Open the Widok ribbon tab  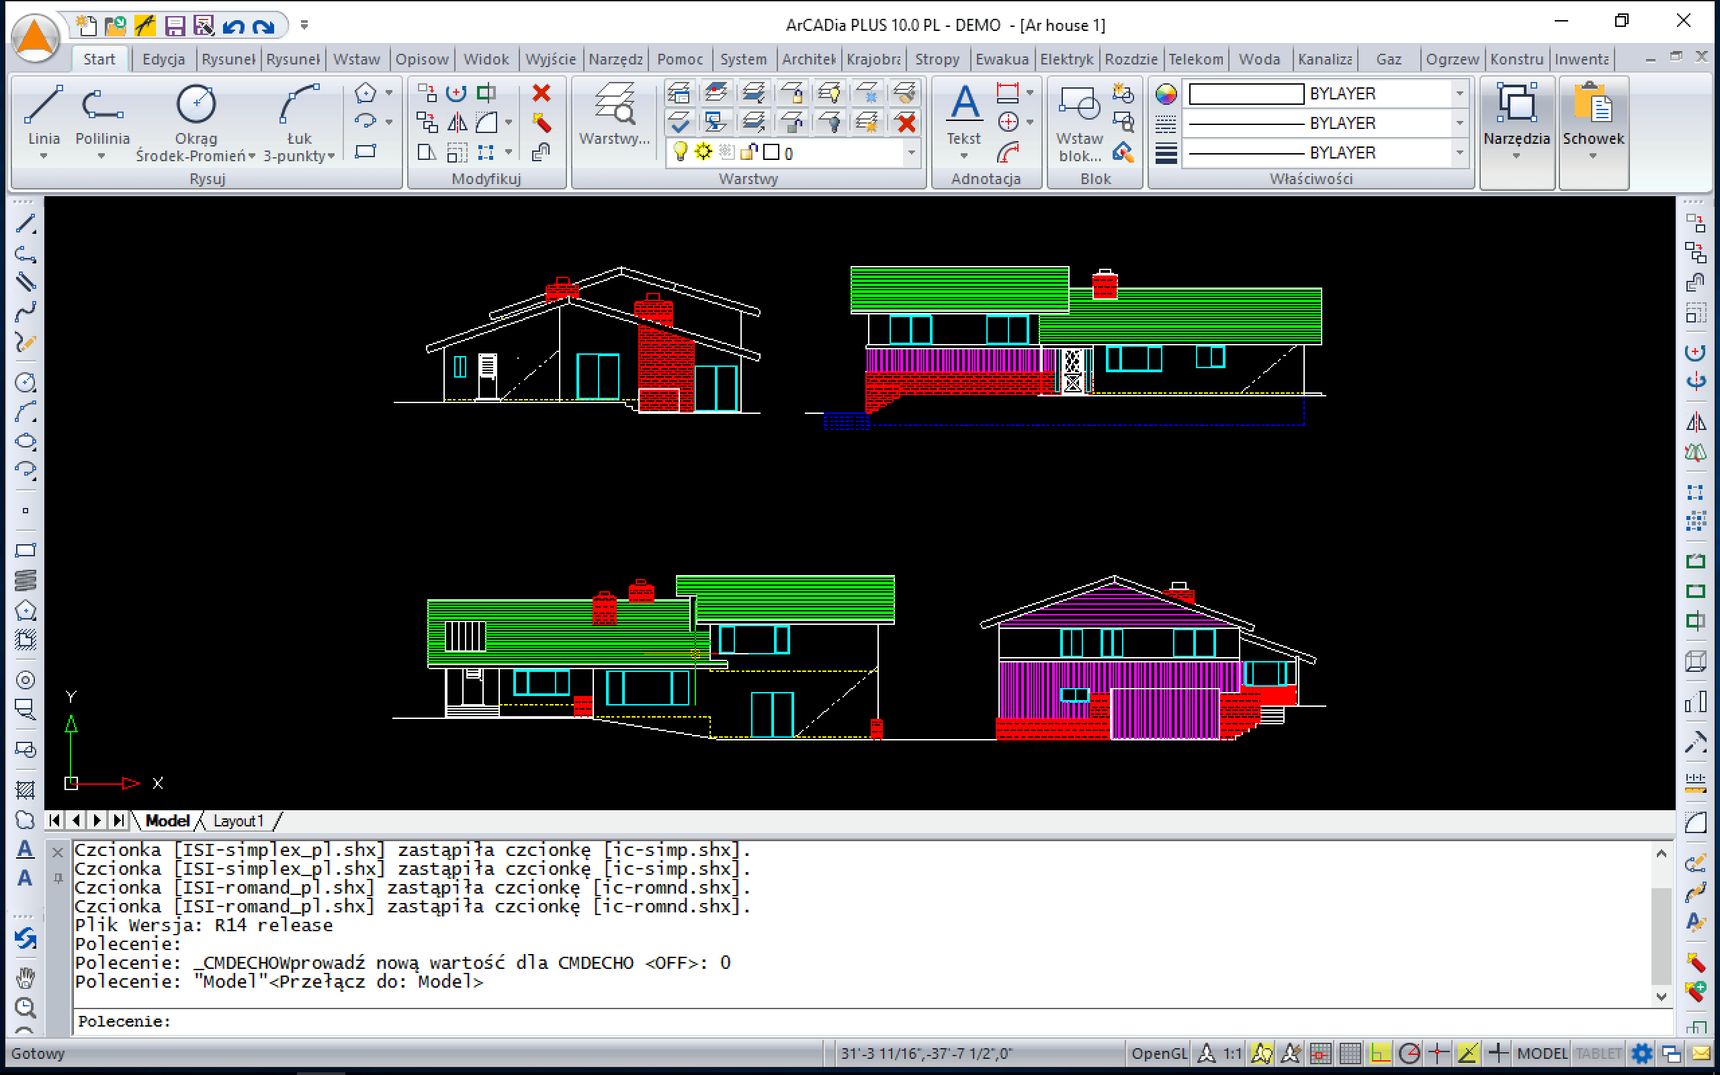coord(486,59)
